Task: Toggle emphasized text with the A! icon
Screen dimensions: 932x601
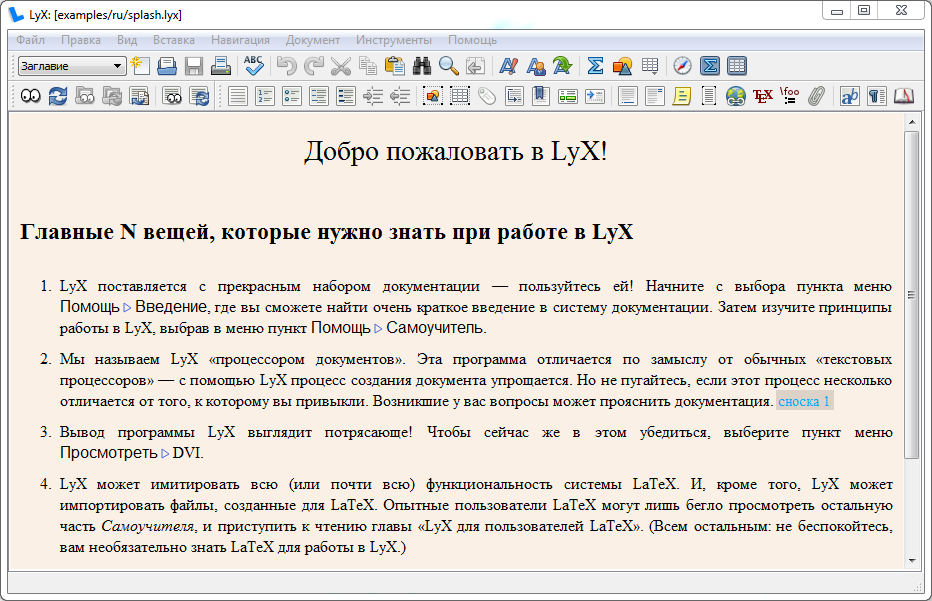Action: click(508, 66)
